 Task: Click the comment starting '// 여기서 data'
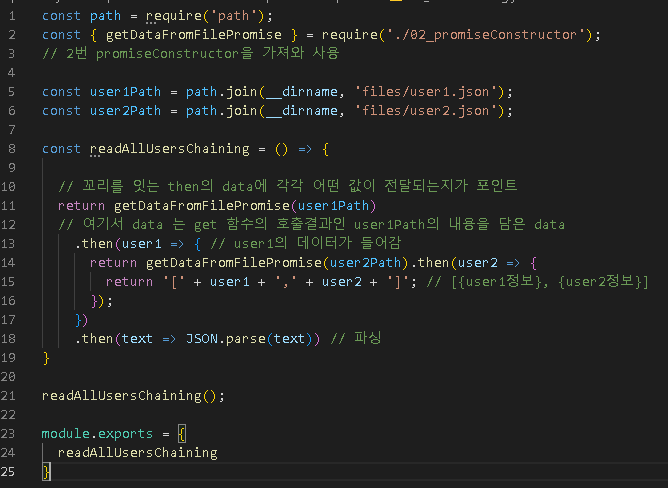(311, 225)
